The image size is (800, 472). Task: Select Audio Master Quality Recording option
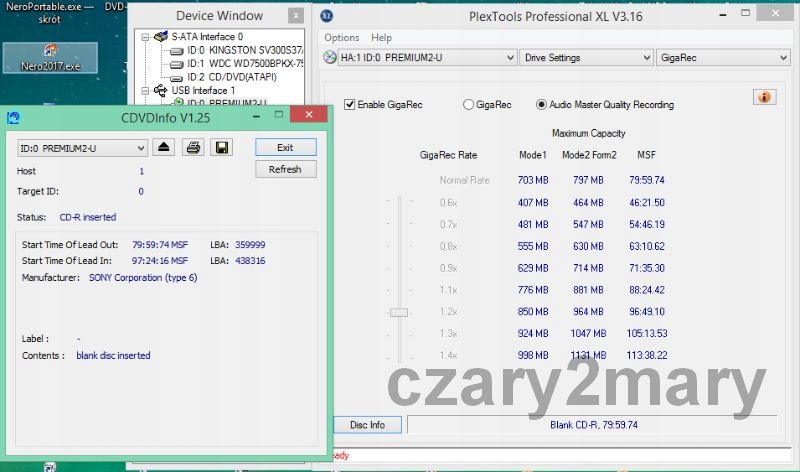point(541,105)
